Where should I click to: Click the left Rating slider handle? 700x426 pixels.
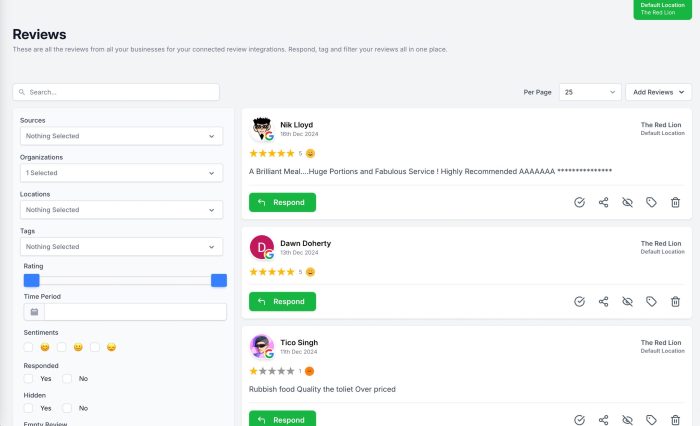pyautogui.click(x=31, y=281)
